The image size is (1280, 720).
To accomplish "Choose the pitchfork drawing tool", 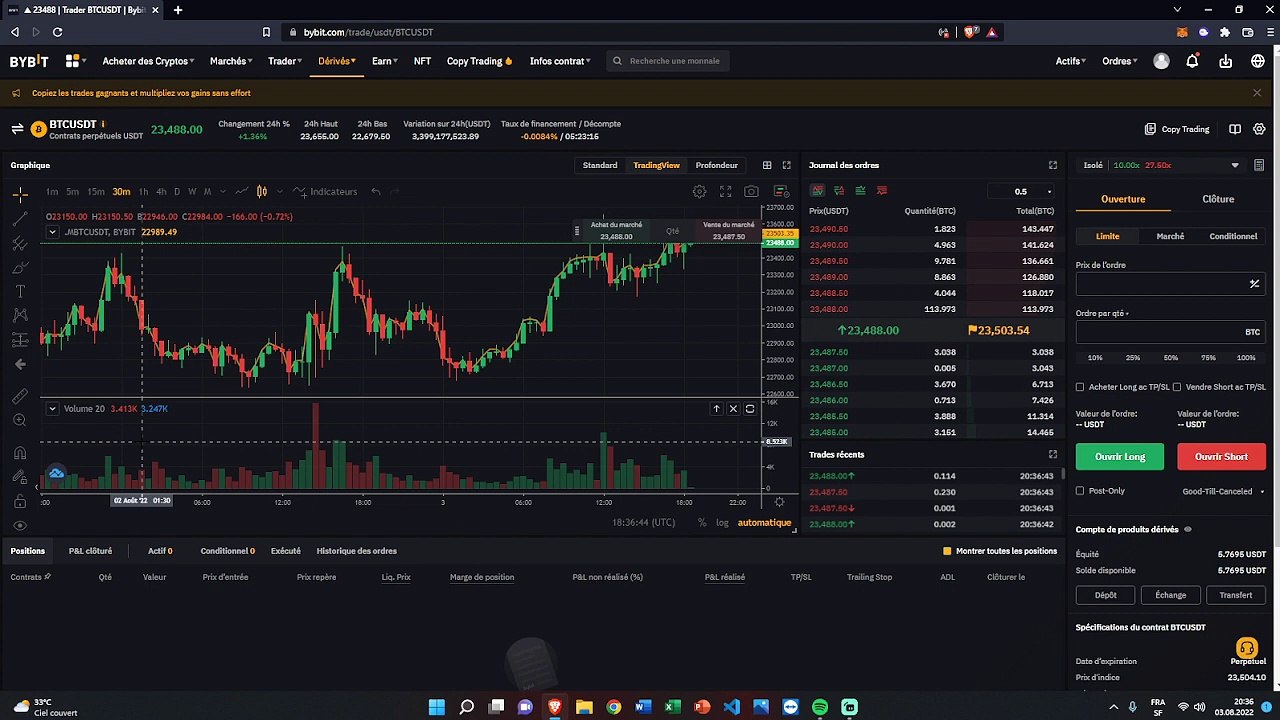I will 20,243.
